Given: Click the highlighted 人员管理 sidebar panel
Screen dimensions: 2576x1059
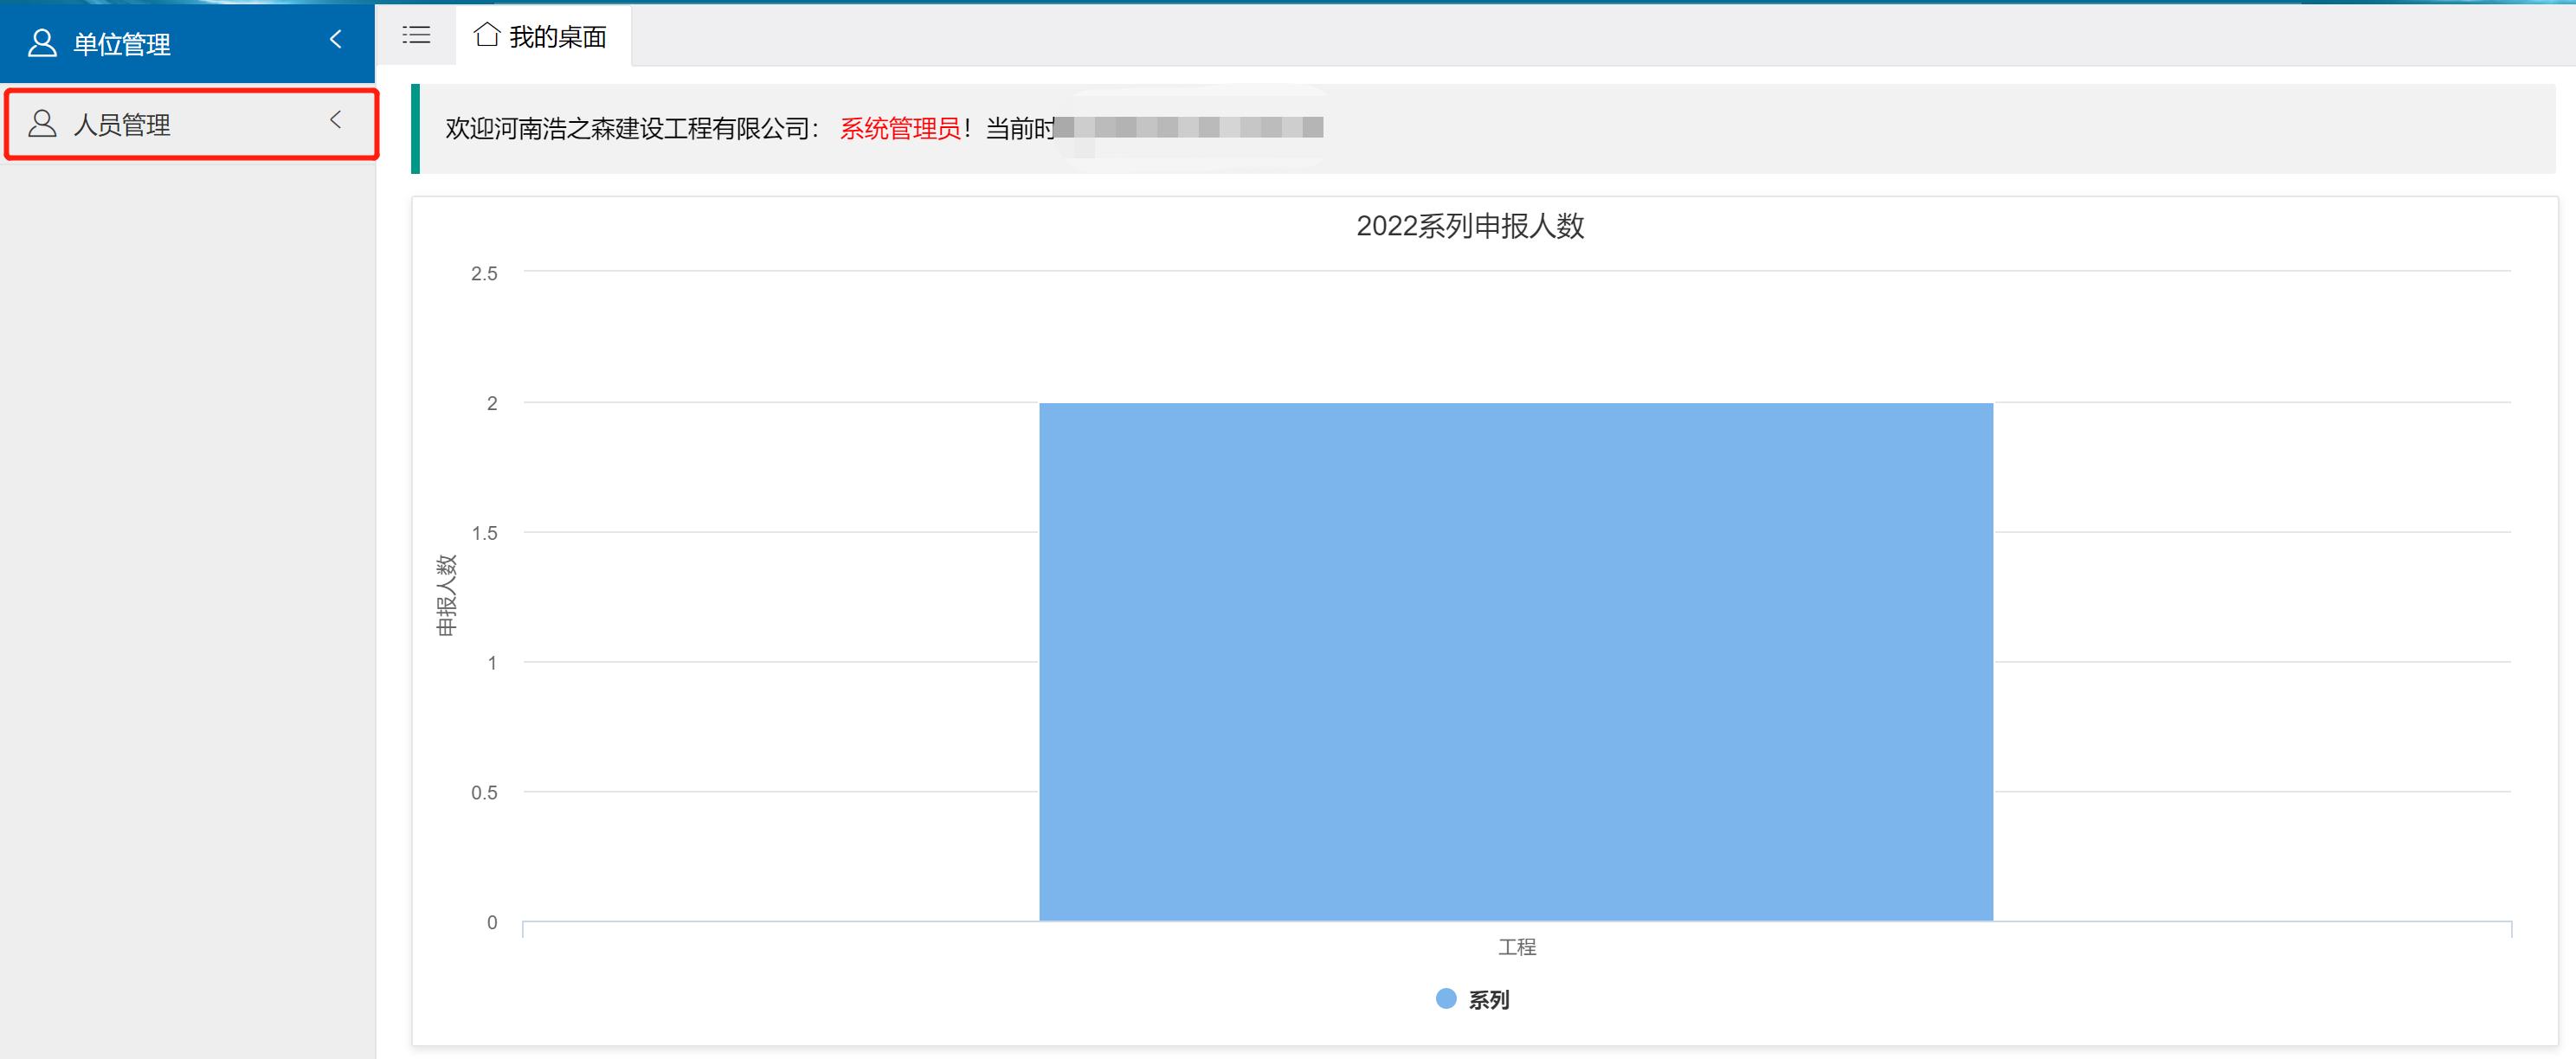Looking at the screenshot, I should point(190,124).
